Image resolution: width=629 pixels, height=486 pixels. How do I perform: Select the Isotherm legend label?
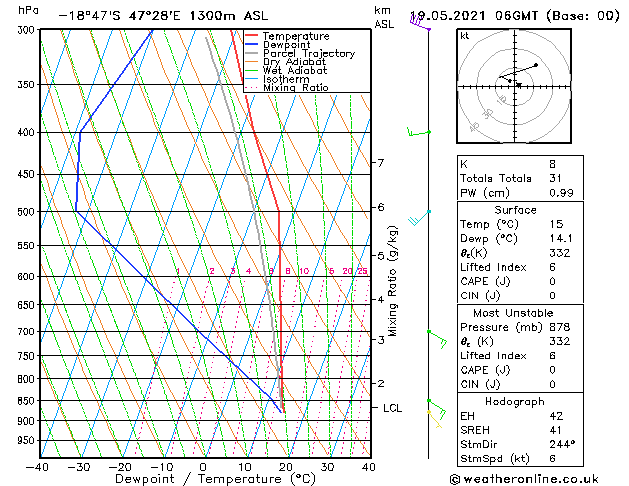click(286, 79)
